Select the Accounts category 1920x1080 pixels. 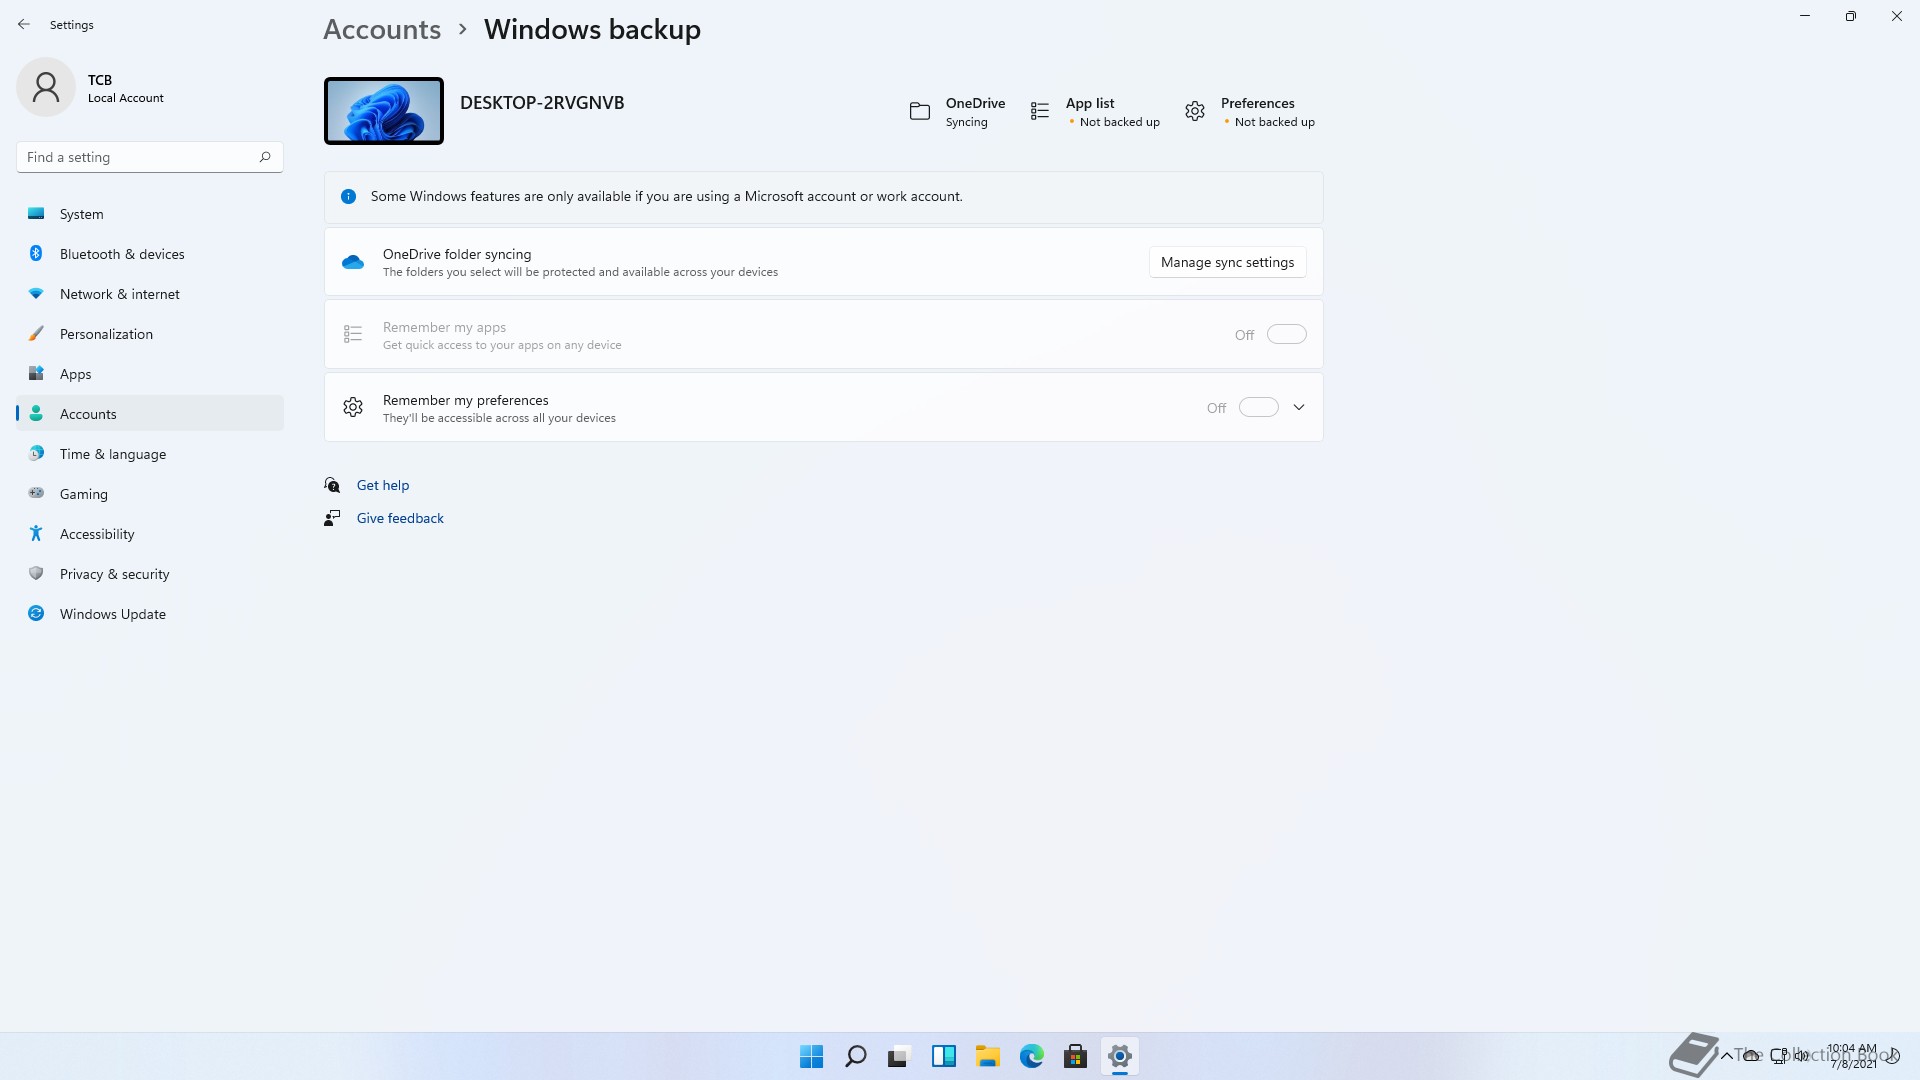click(x=150, y=414)
